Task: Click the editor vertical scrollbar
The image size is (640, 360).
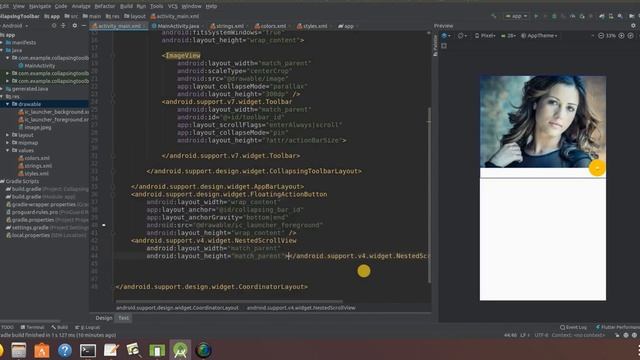Action: click(429, 195)
